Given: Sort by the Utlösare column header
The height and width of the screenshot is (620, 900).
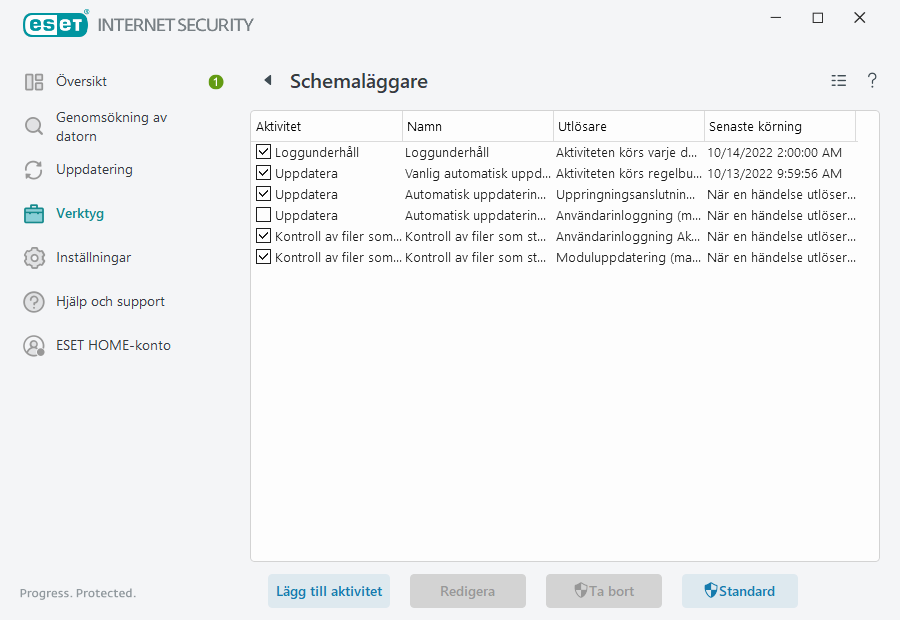Looking at the screenshot, I should pyautogui.click(x=628, y=126).
